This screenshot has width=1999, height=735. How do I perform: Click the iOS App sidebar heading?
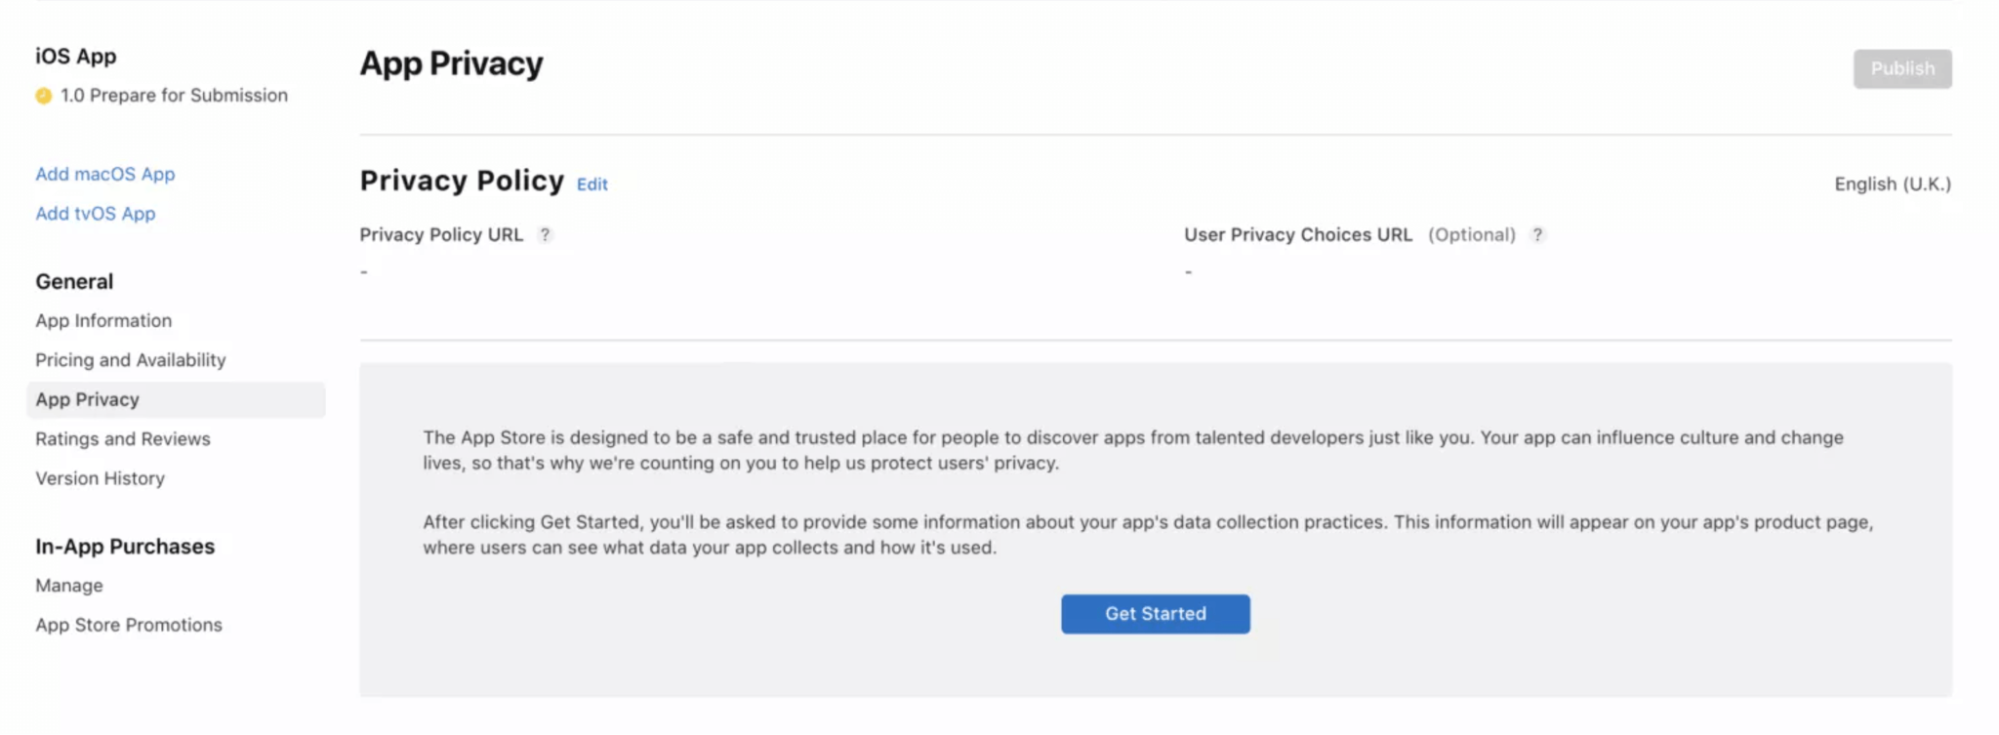[76, 57]
